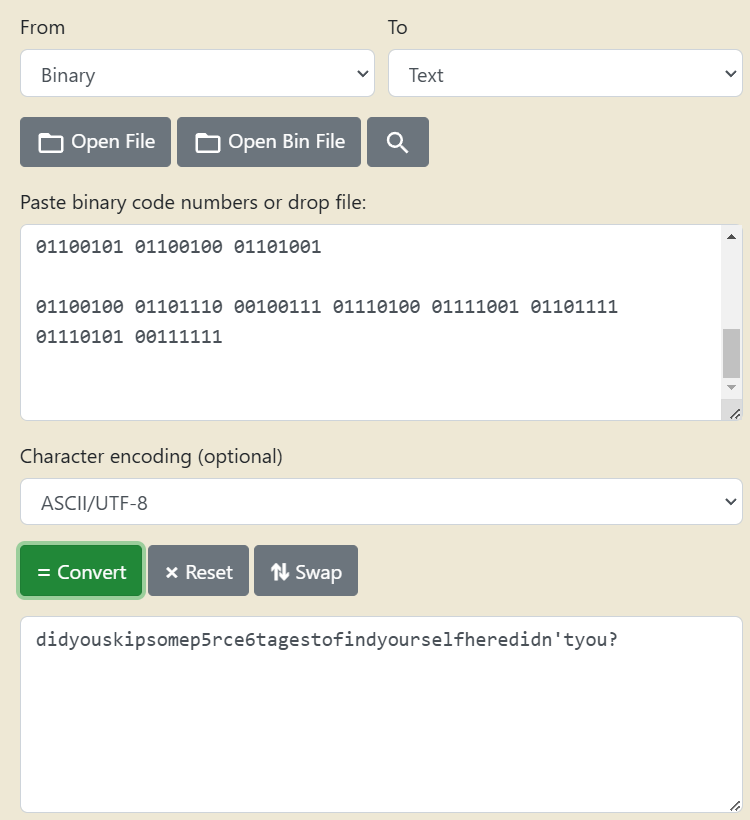Viewport: 750px width, 820px height.
Task: Click the binary input resize handle
Action: pyautogui.click(x=735, y=413)
